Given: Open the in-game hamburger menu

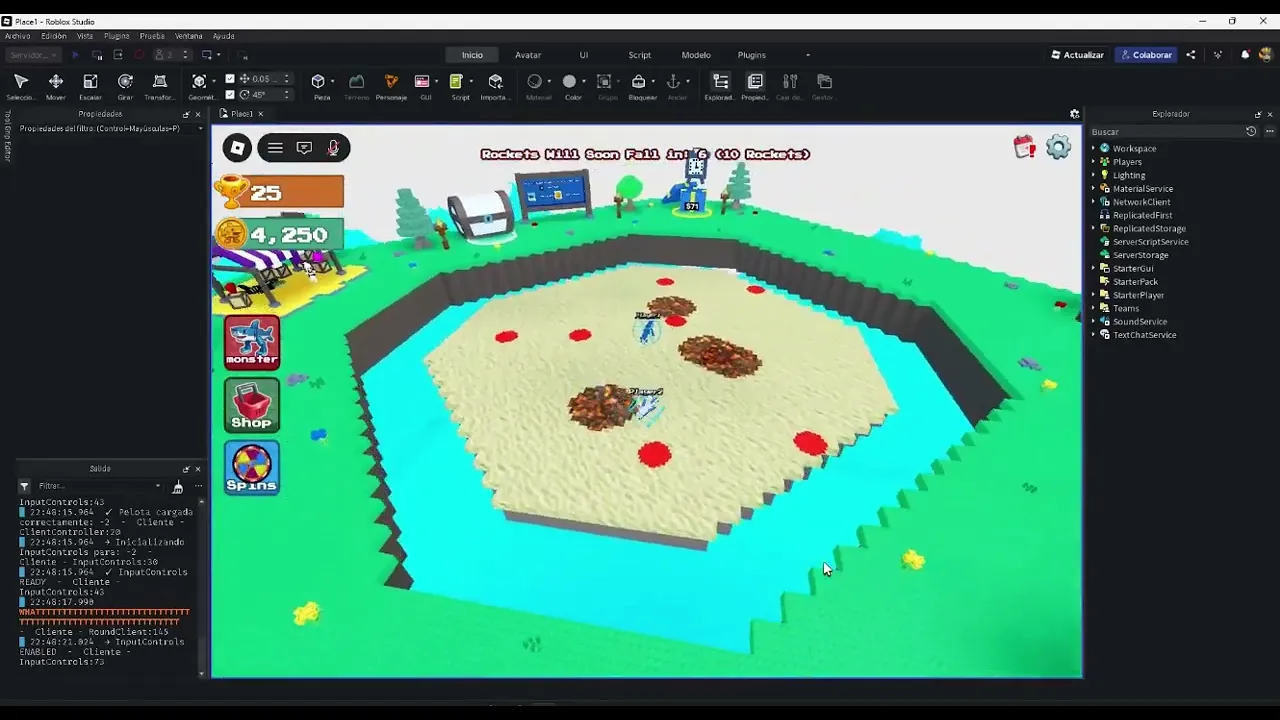Looking at the screenshot, I should click(275, 148).
